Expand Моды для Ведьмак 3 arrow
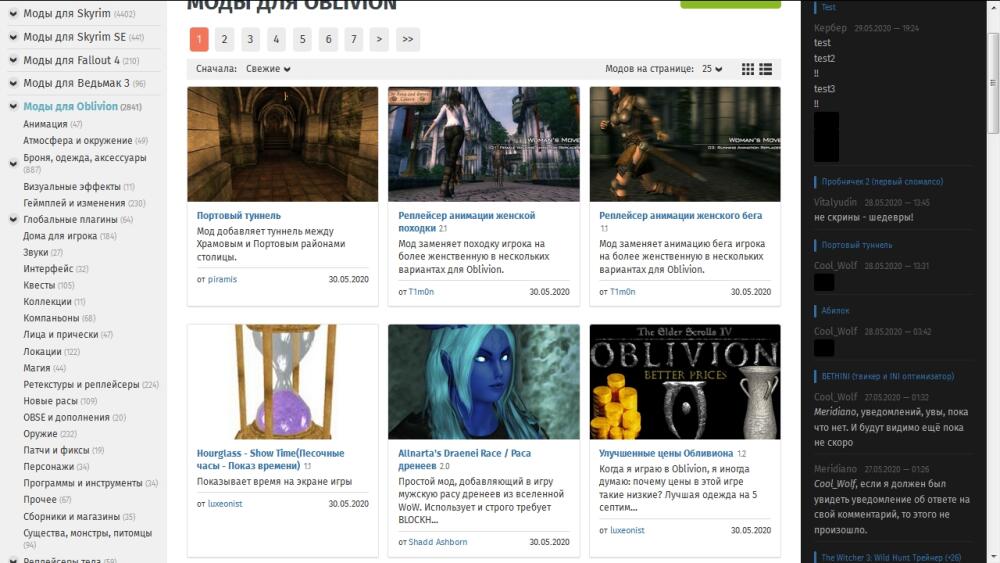Image resolution: width=1000 pixels, height=563 pixels. point(13,83)
